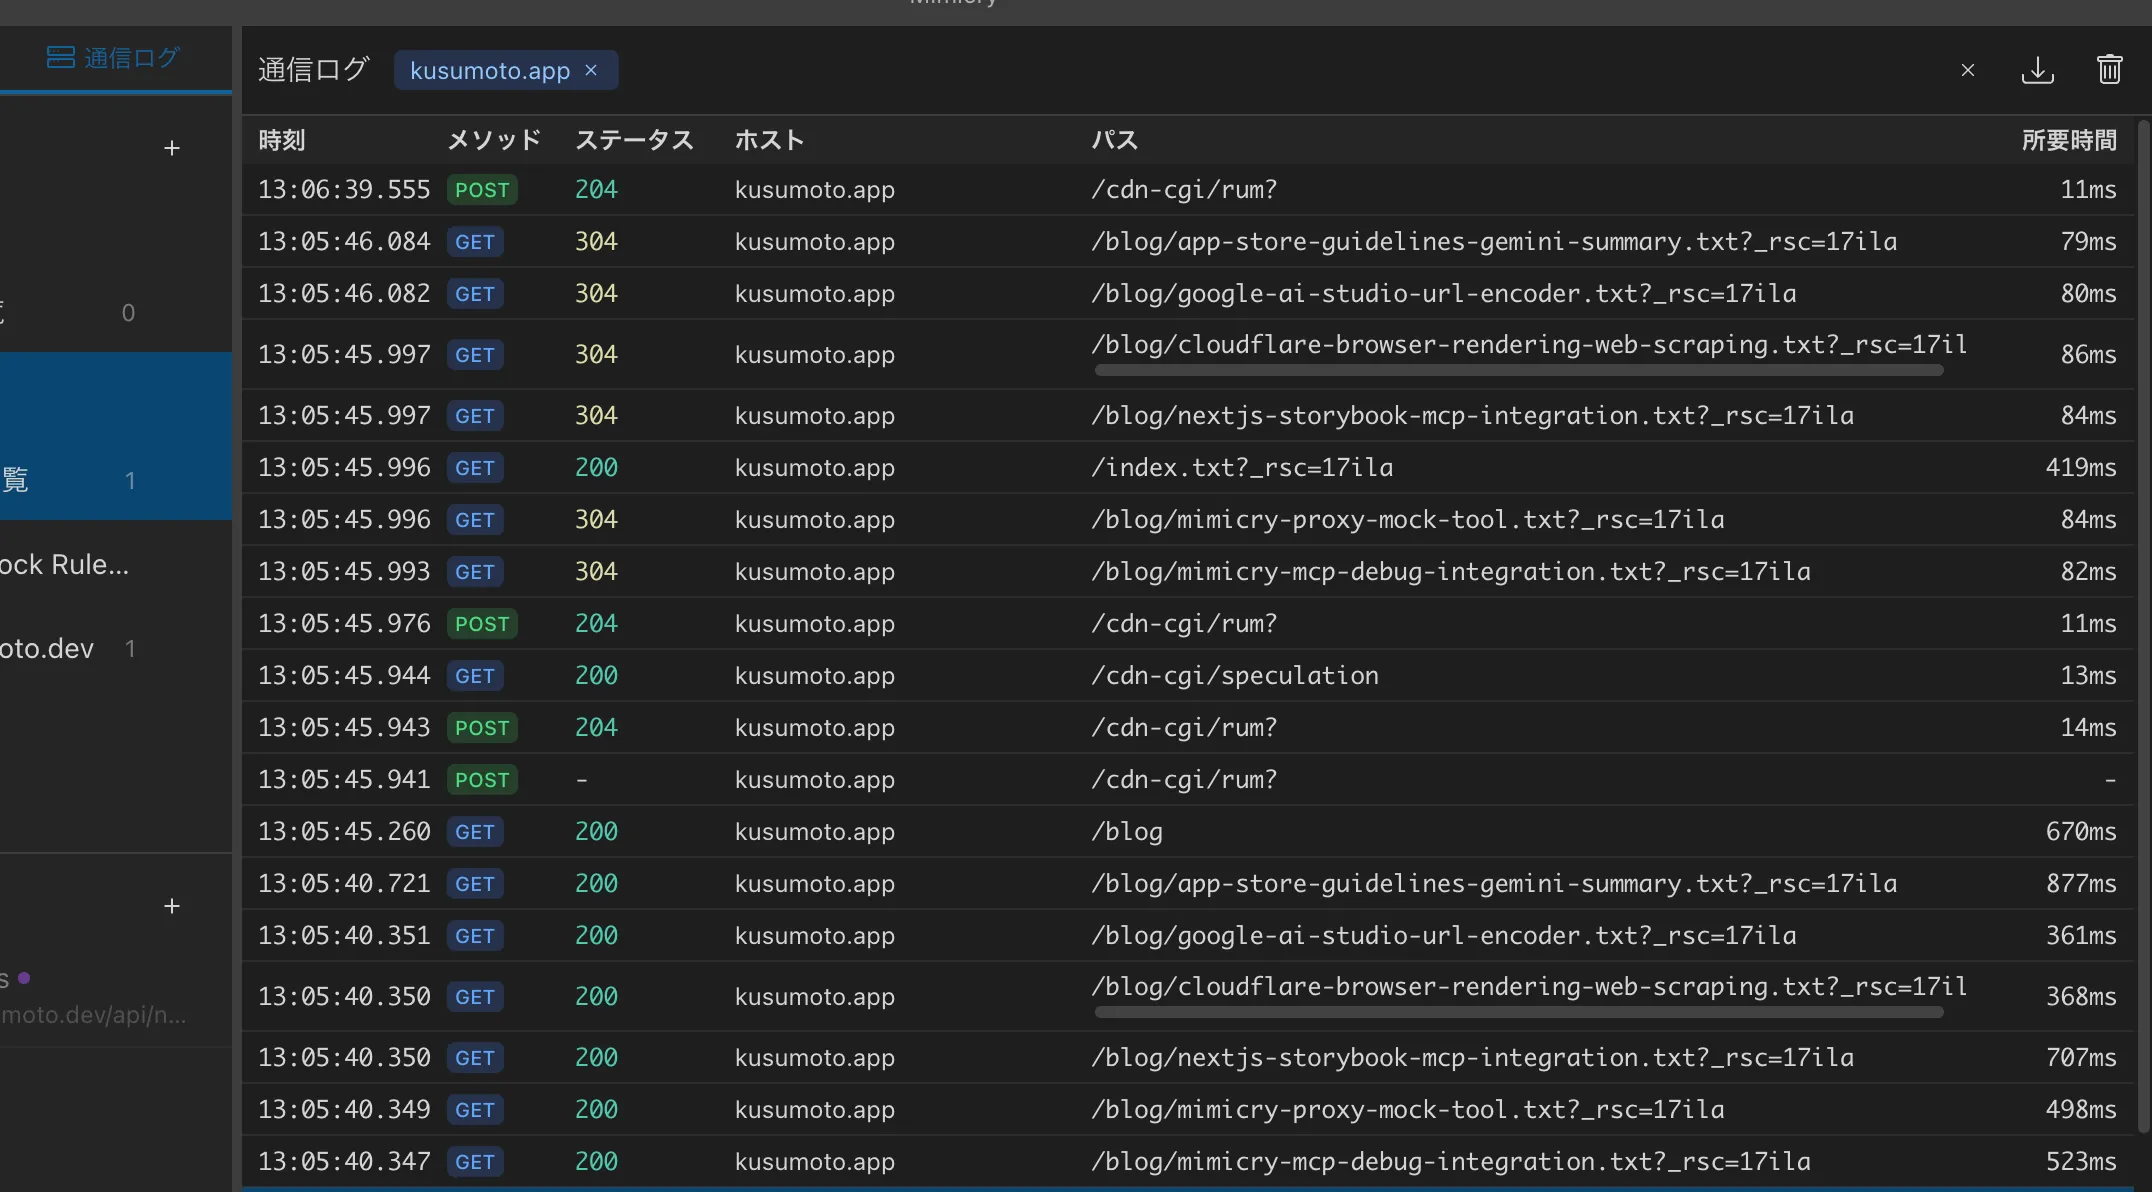
Task: Click the 670ms duration cell
Action: click(x=2080, y=832)
